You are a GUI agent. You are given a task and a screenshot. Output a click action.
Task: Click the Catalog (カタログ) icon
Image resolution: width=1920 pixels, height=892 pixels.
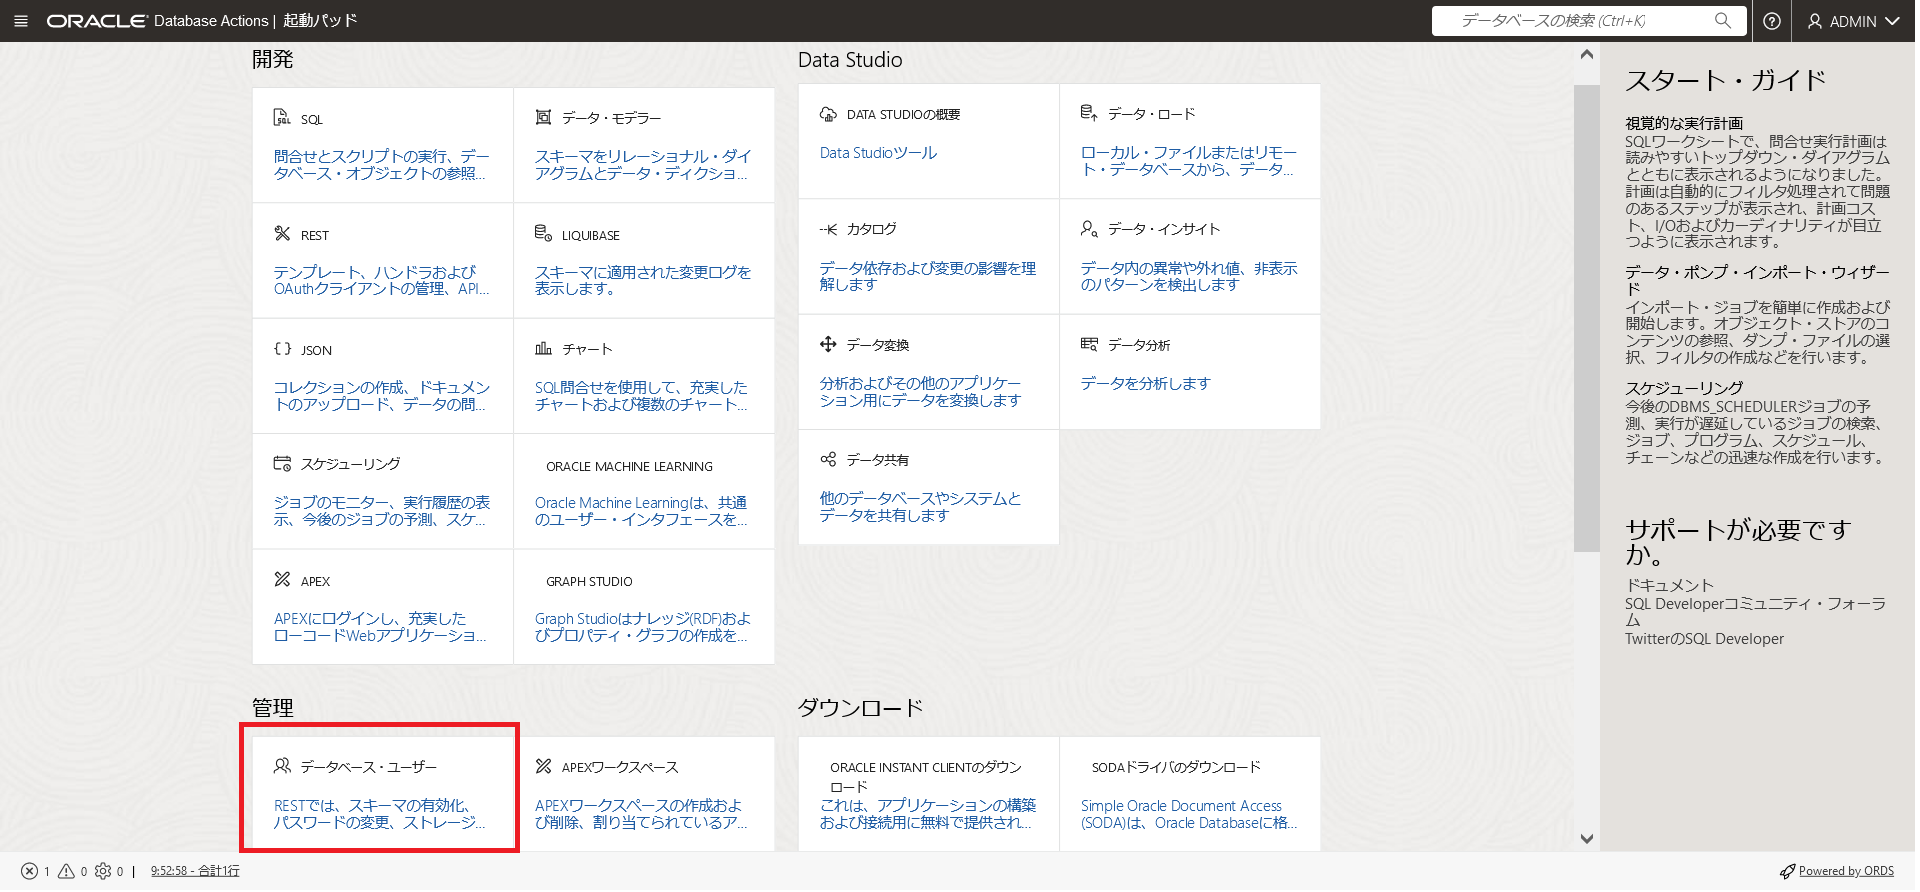[828, 229]
